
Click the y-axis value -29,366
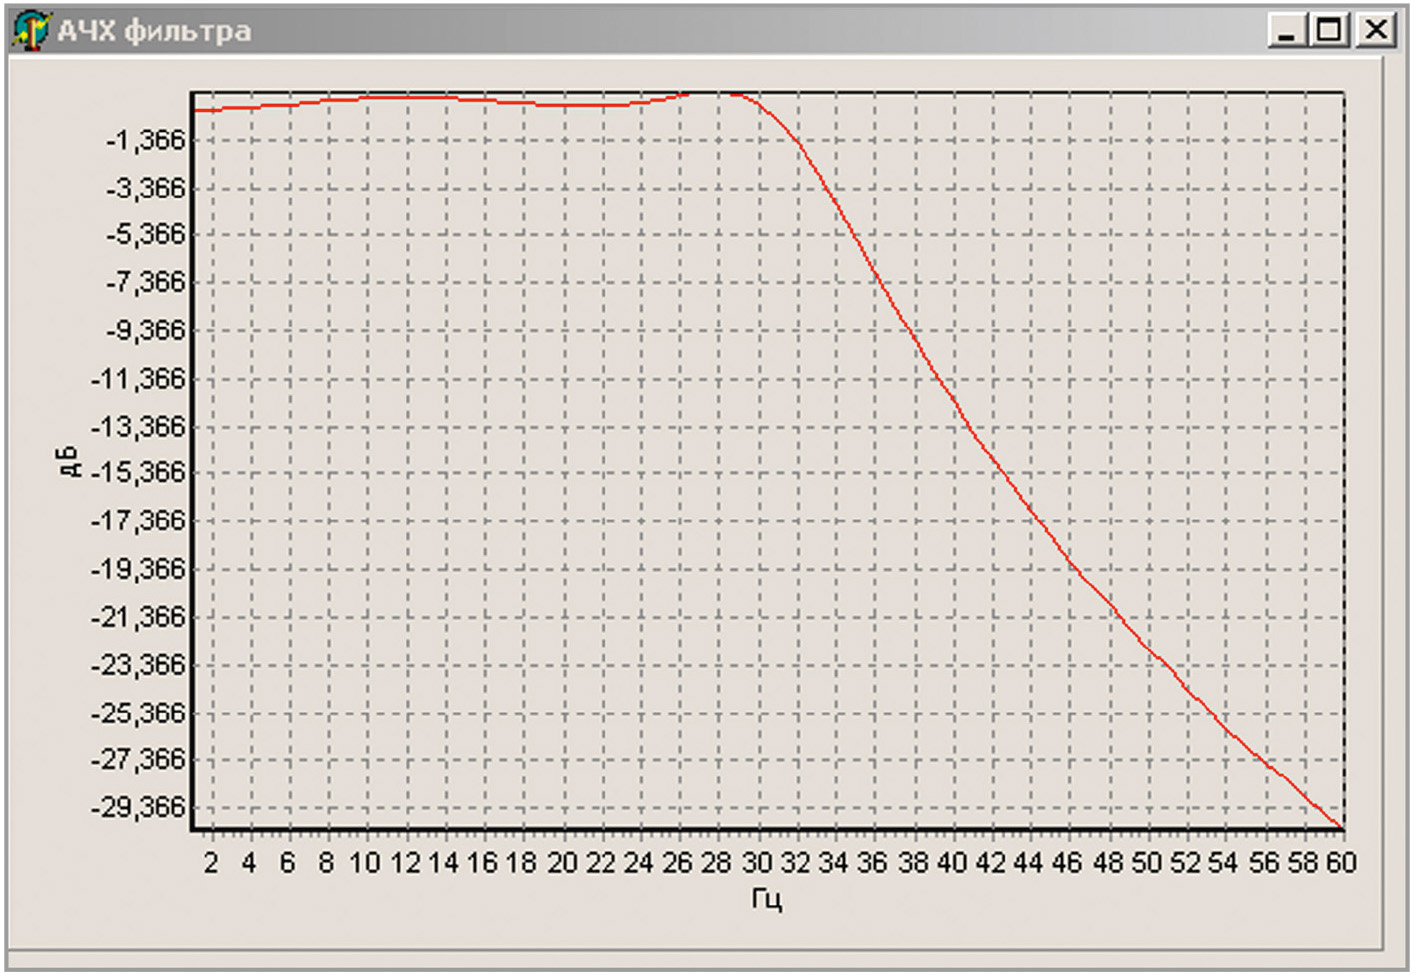(139, 806)
